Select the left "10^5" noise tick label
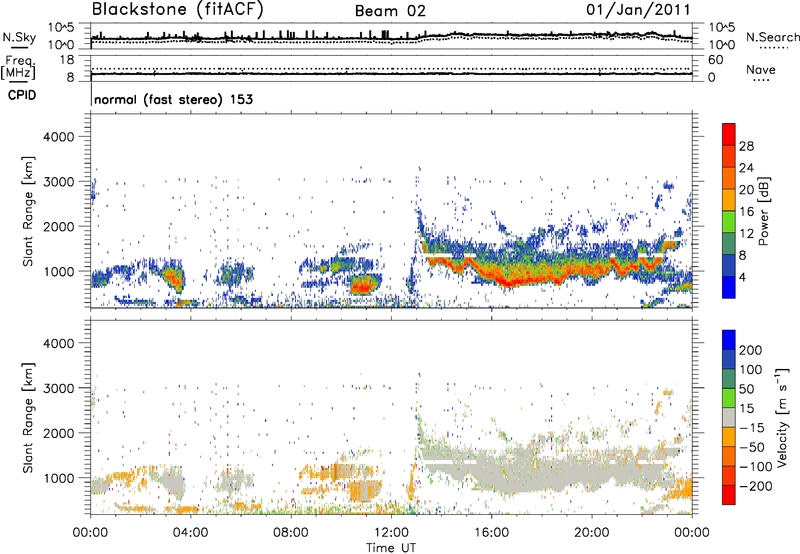 61,28
